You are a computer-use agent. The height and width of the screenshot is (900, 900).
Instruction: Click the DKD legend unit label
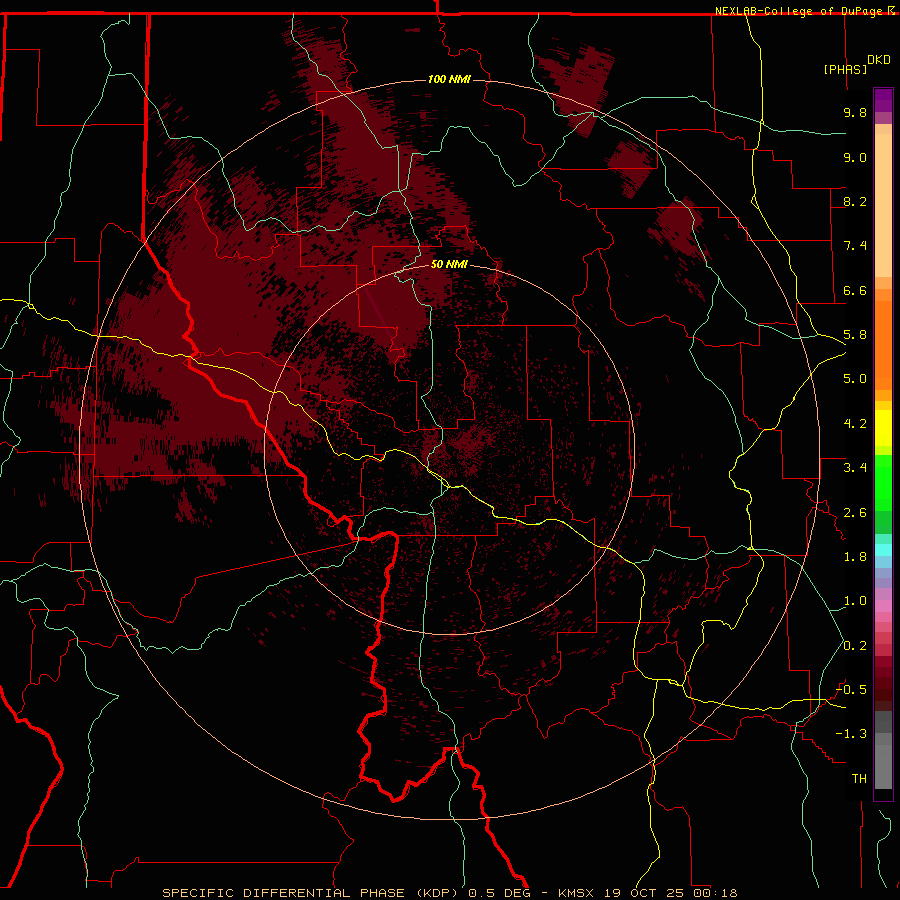(x=879, y=60)
